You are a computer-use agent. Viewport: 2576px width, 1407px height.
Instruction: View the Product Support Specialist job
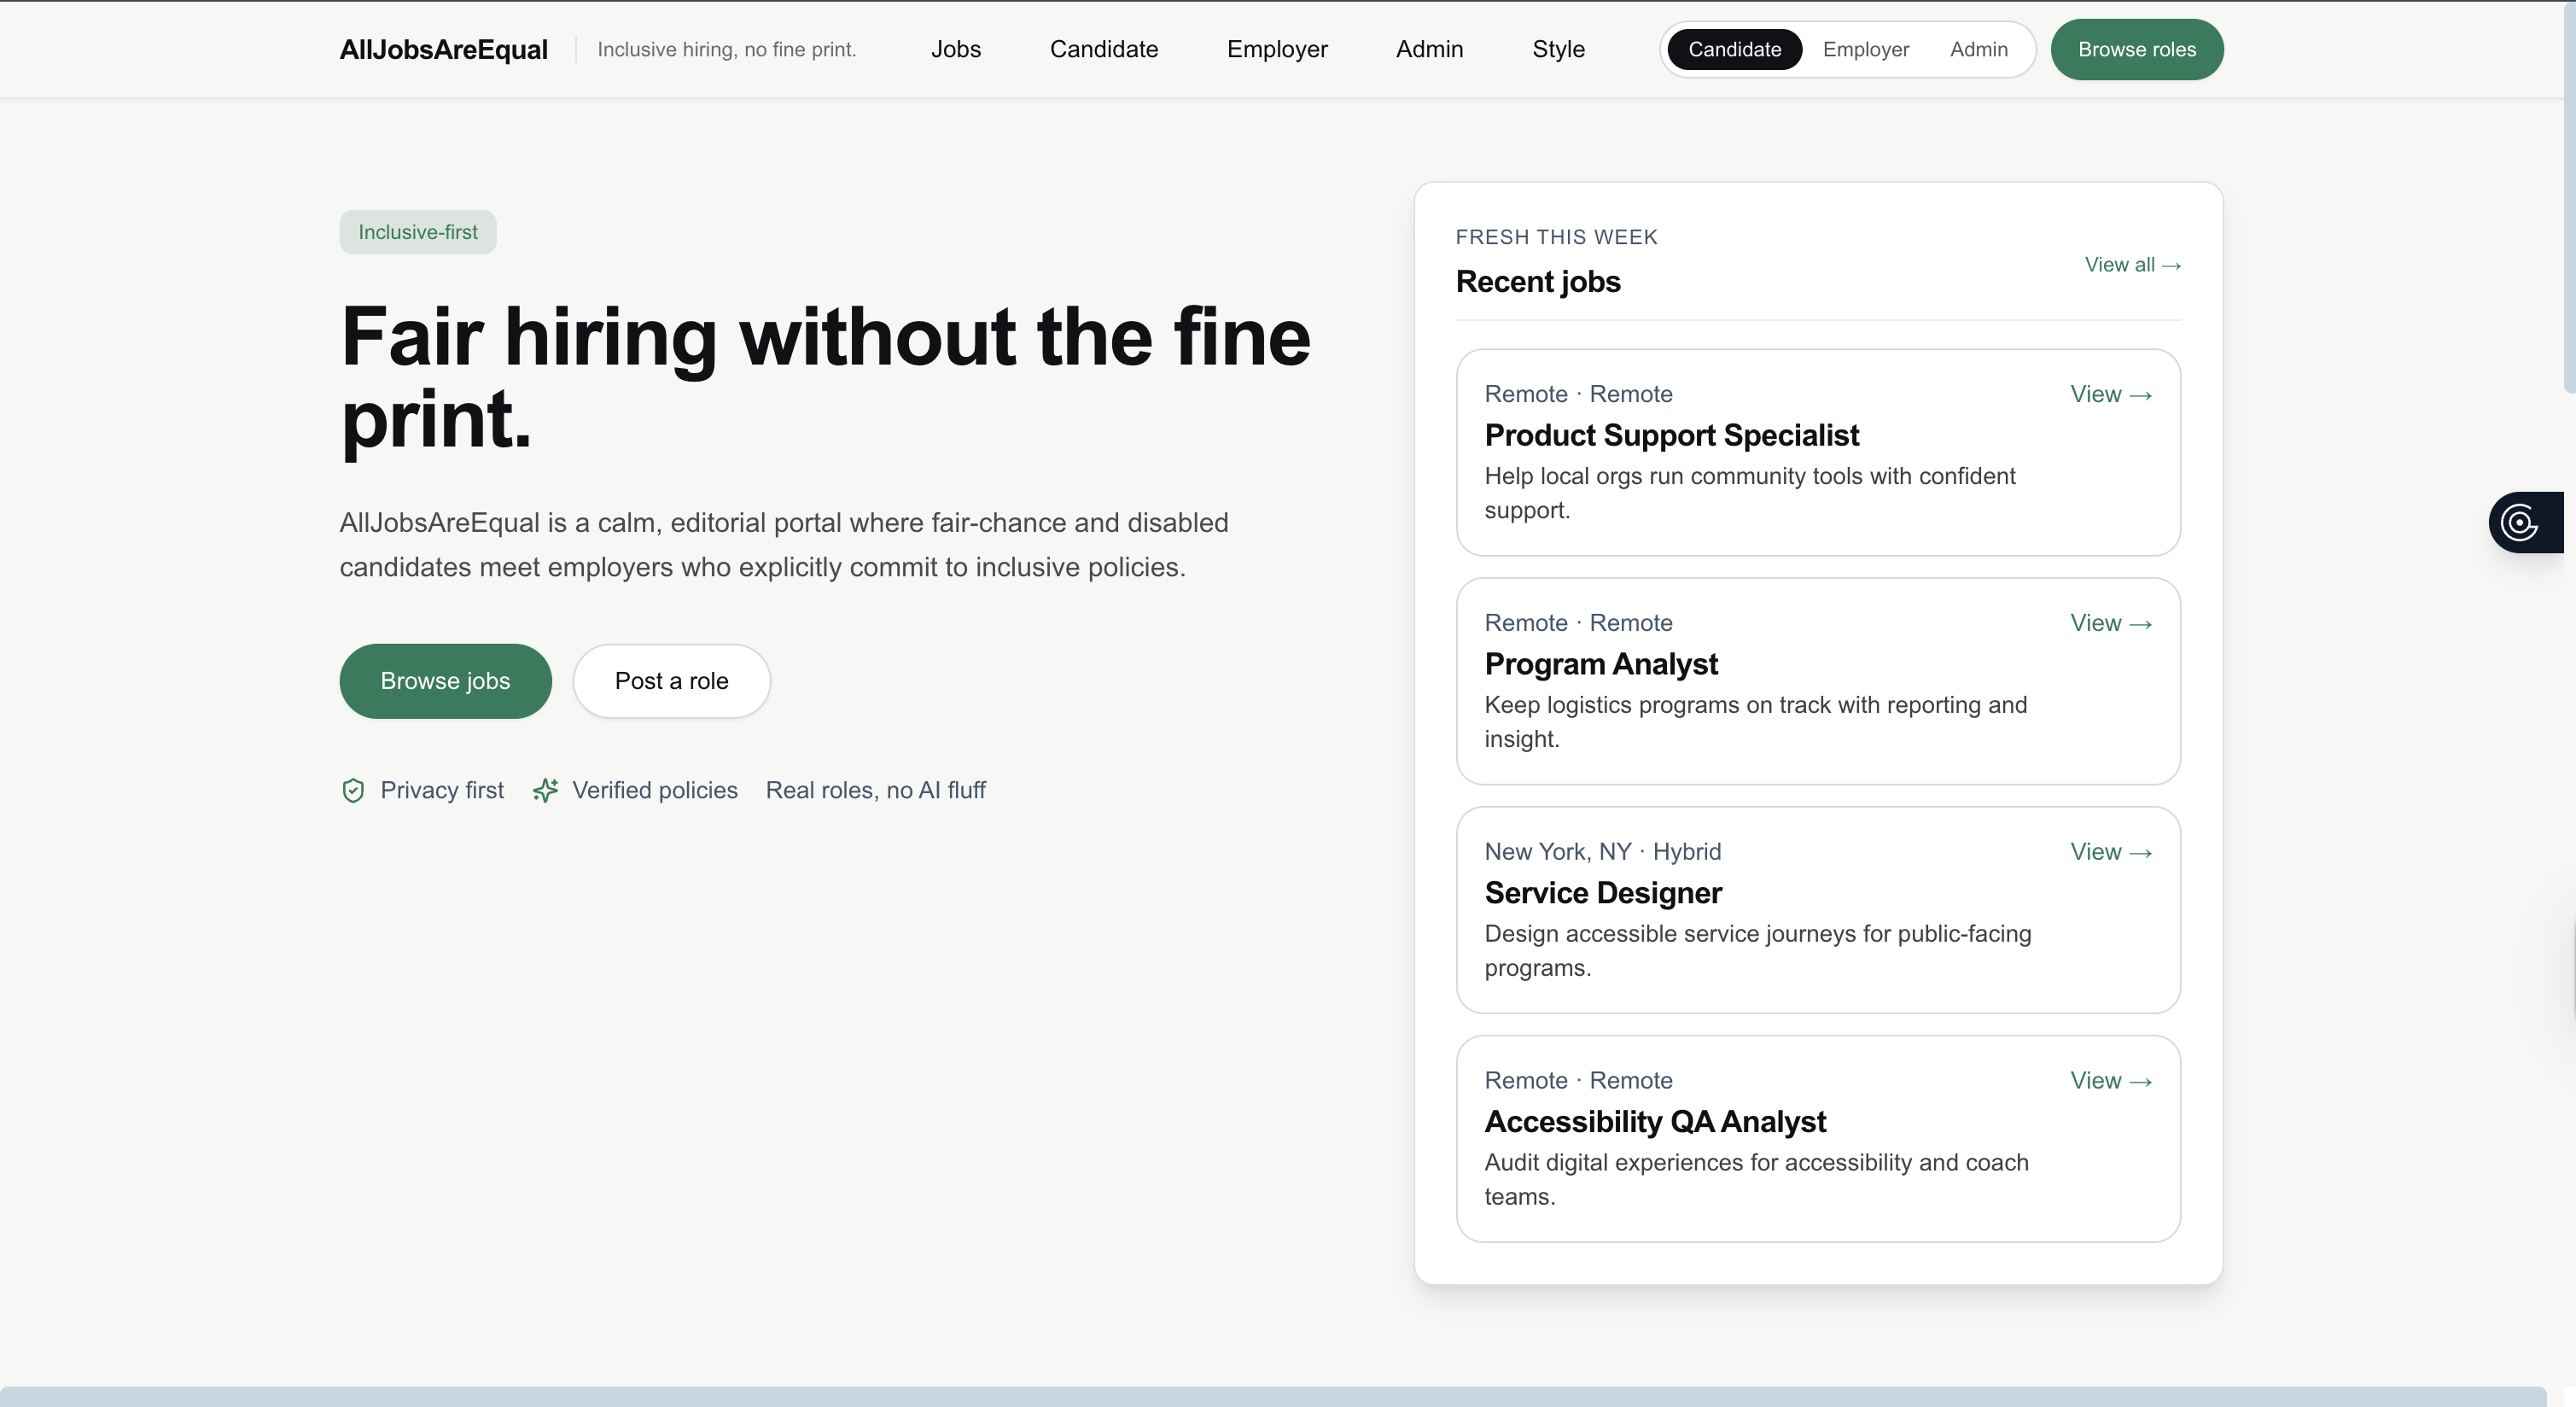(x=2110, y=395)
